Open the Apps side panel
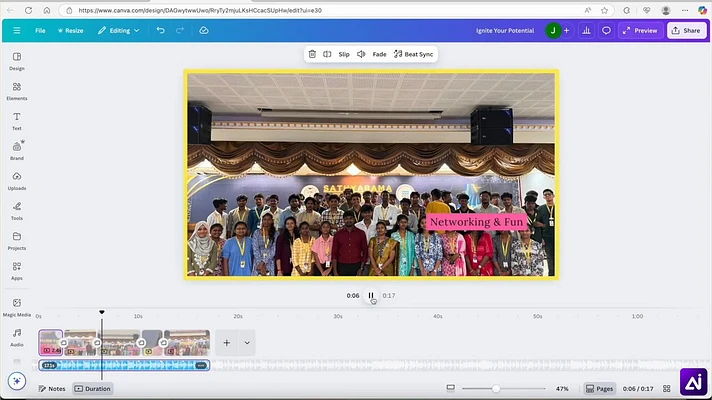Image resolution: width=712 pixels, height=400 pixels. tap(17, 271)
